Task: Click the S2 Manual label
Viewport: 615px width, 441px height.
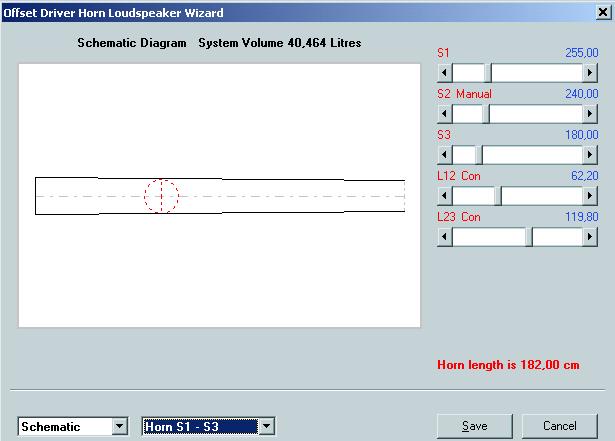Action: 464,94
